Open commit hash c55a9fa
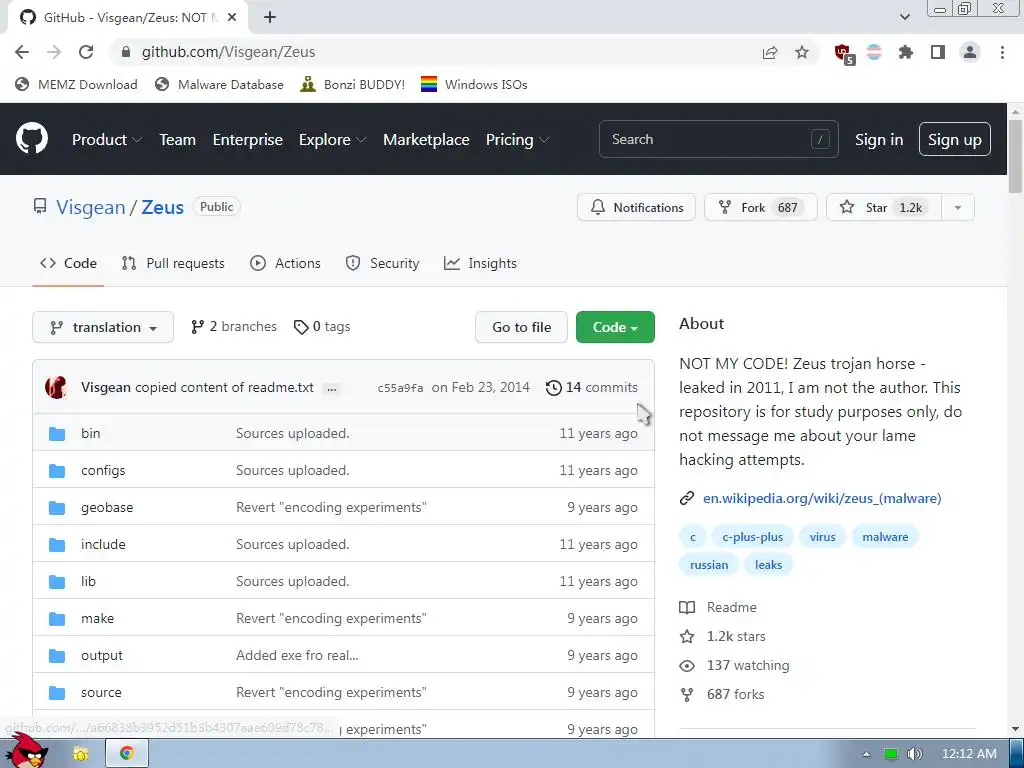1024x768 pixels. click(x=400, y=388)
